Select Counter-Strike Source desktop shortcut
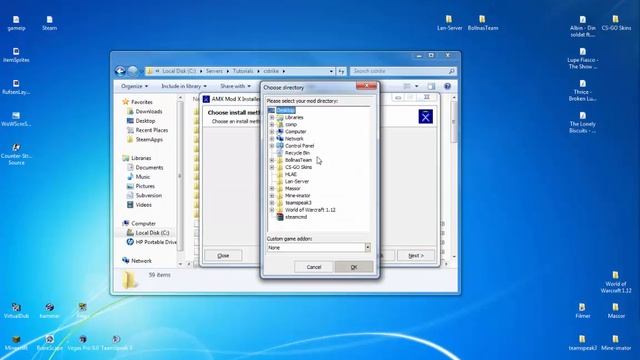This screenshot has width=640, height=360. [16, 154]
